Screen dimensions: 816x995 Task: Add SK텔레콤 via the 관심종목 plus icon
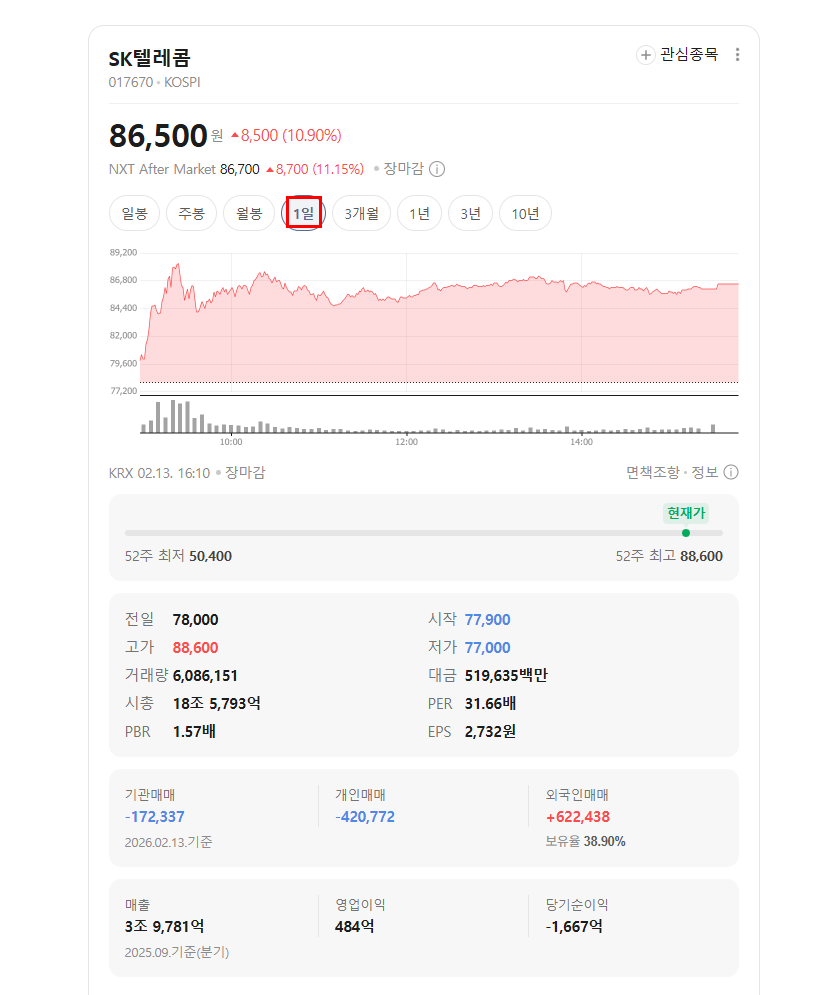click(645, 55)
